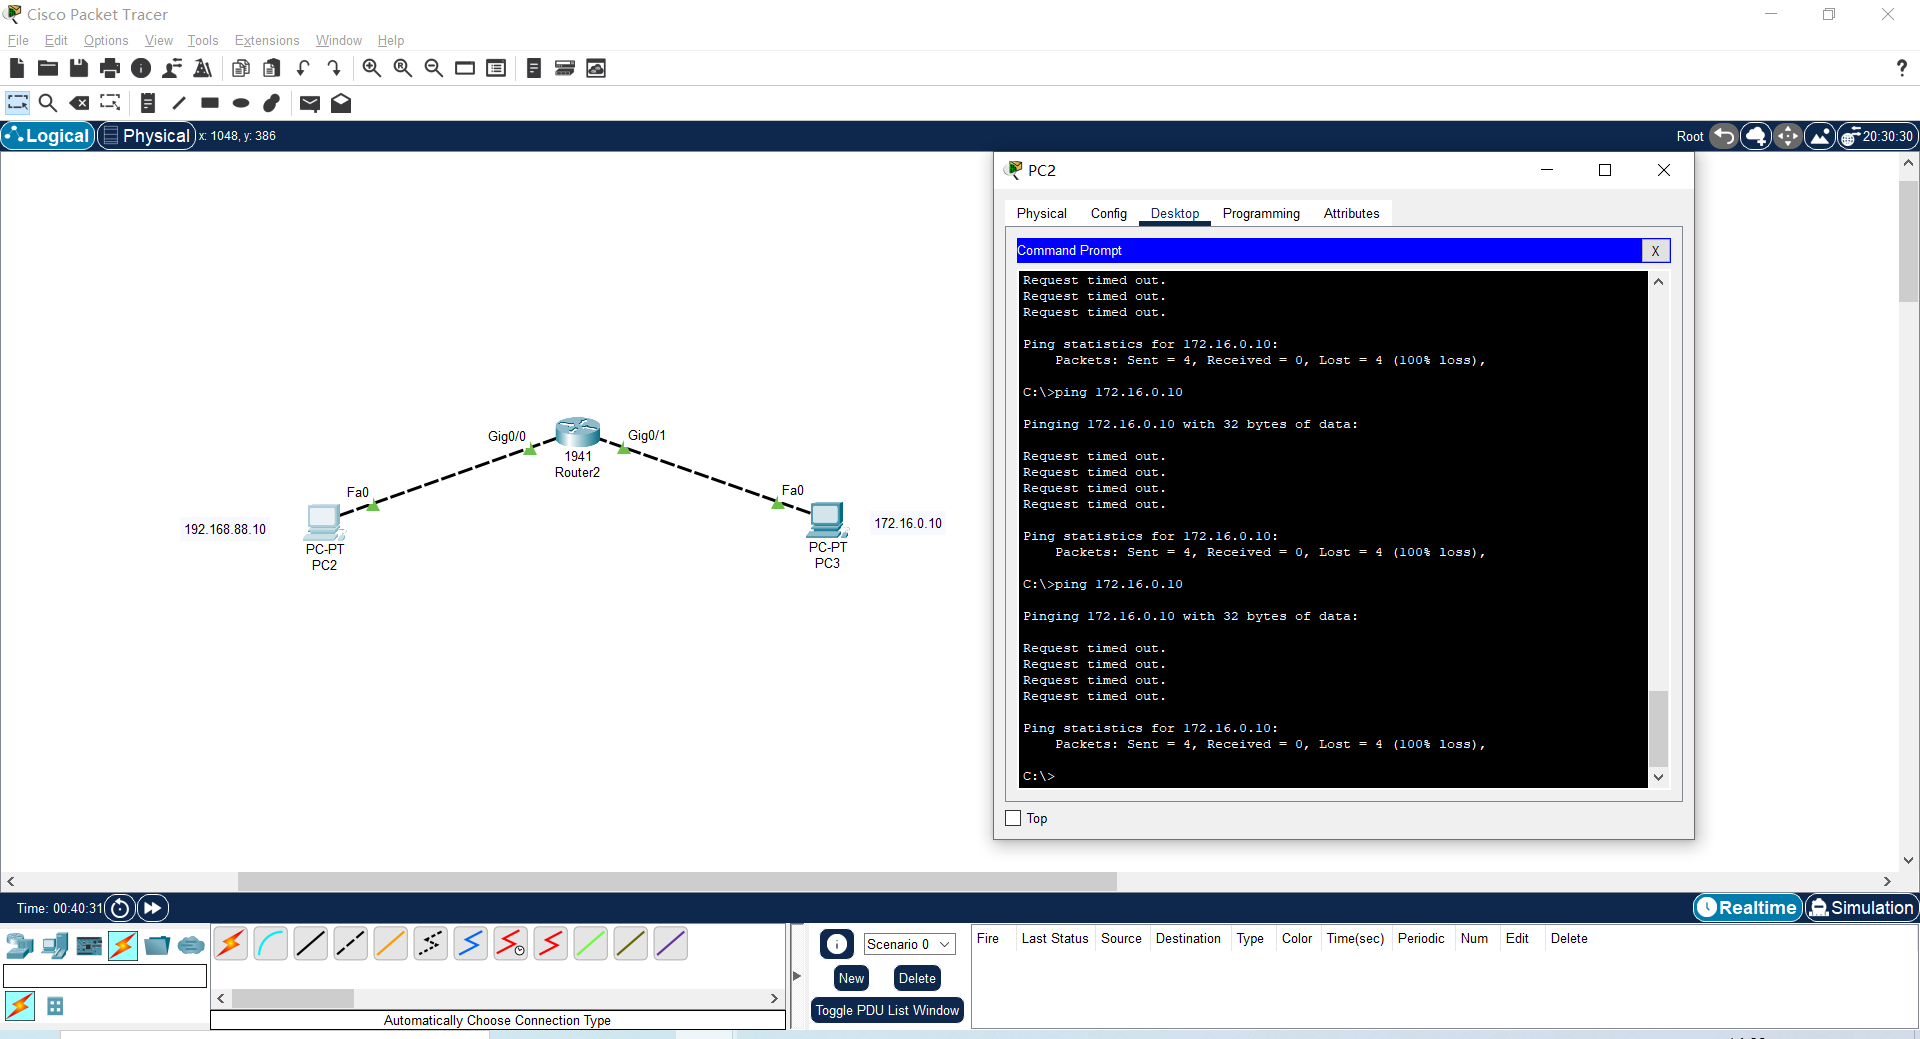Open the Attributes tab in PC2

[x=1351, y=213]
